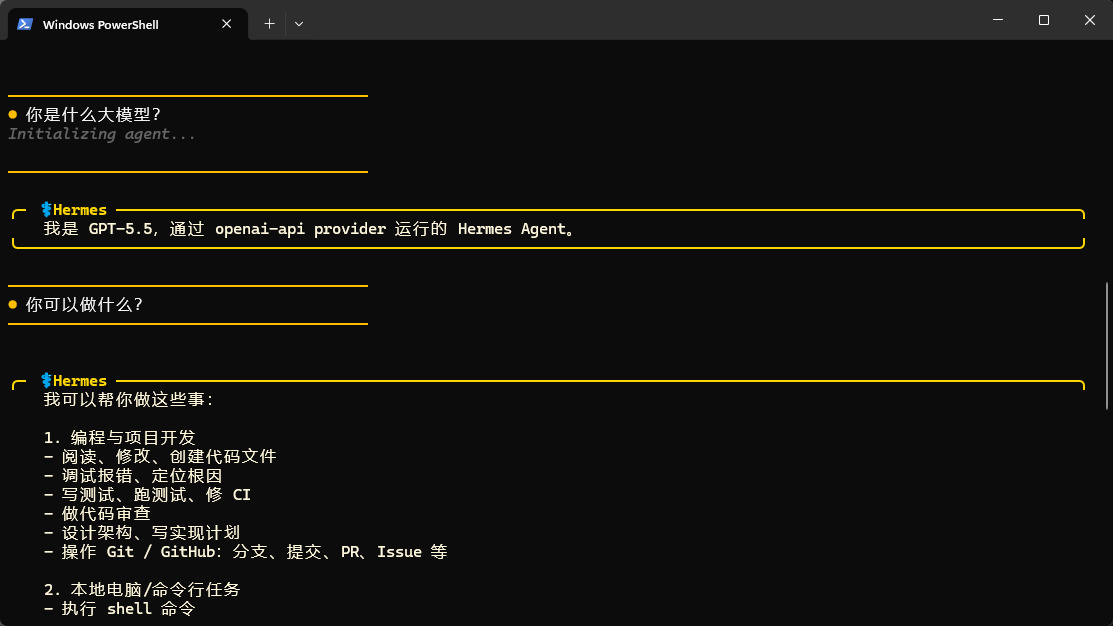Close the terminal window
1113x626 pixels.
[1090, 20]
